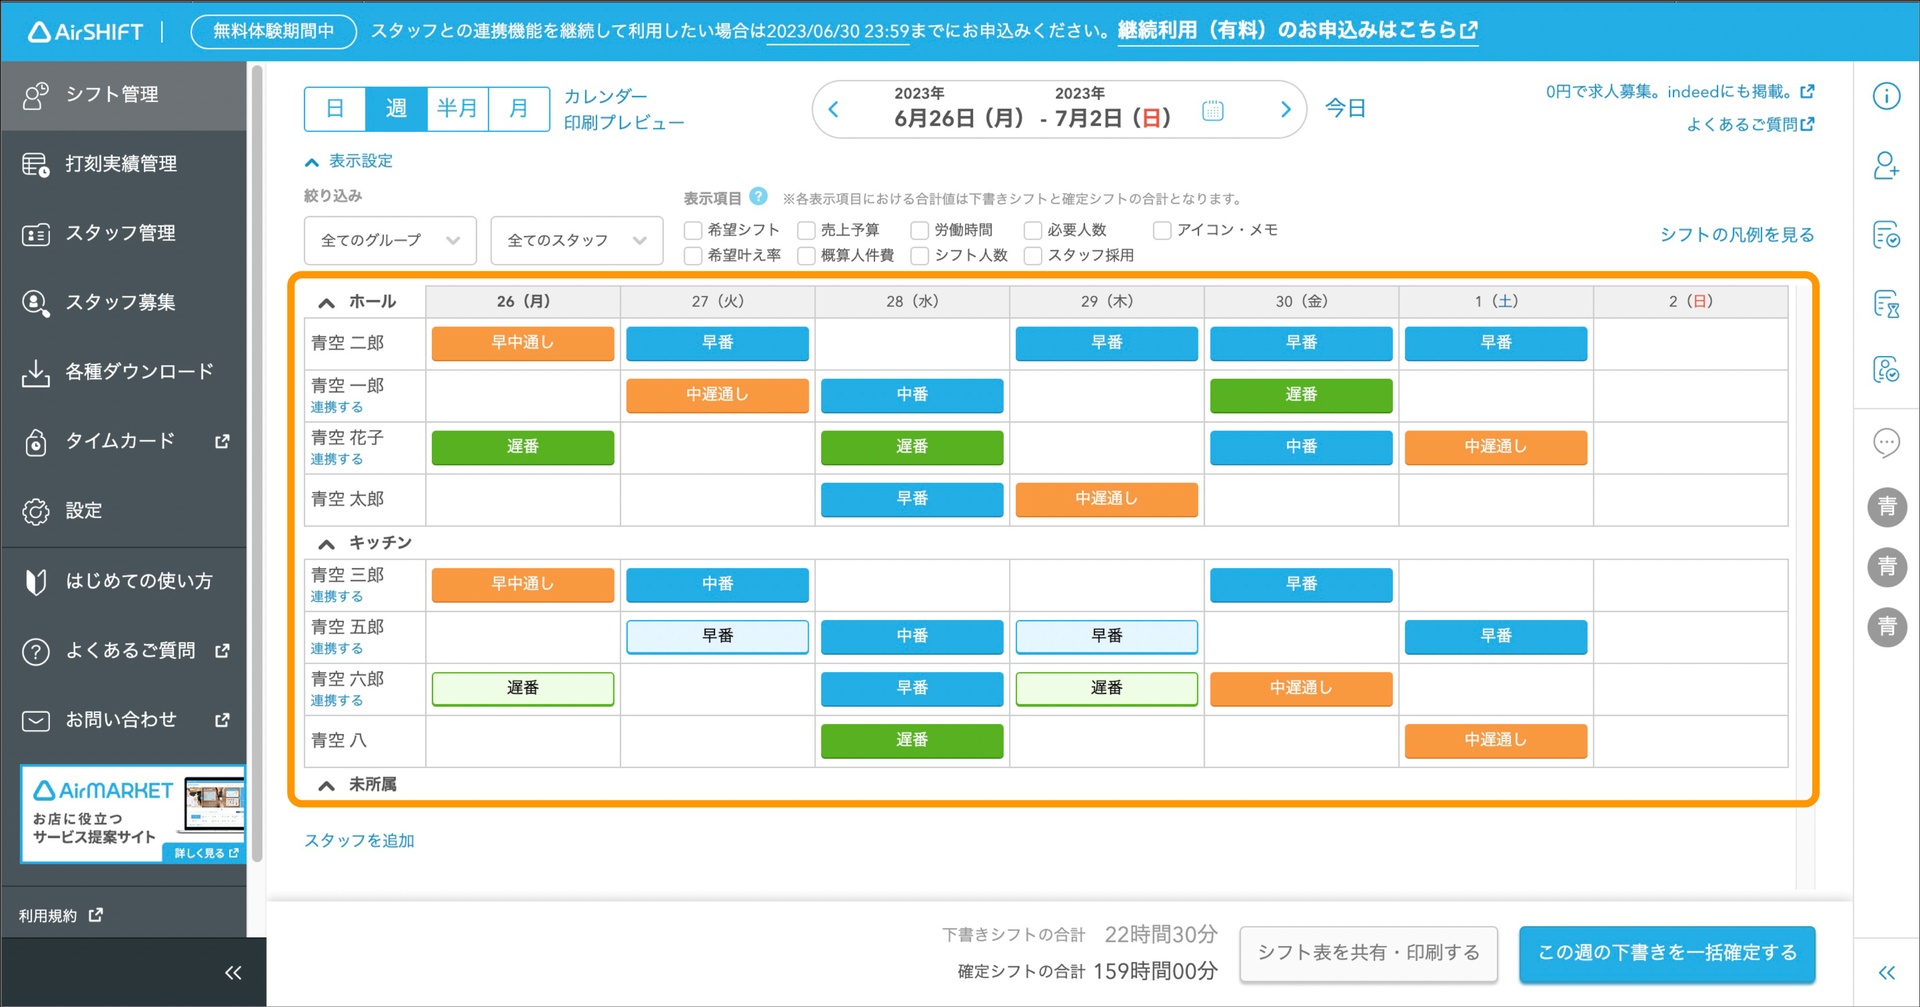Switch to the 半月 view tab
The width and height of the screenshot is (1920, 1007).
tap(457, 109)
